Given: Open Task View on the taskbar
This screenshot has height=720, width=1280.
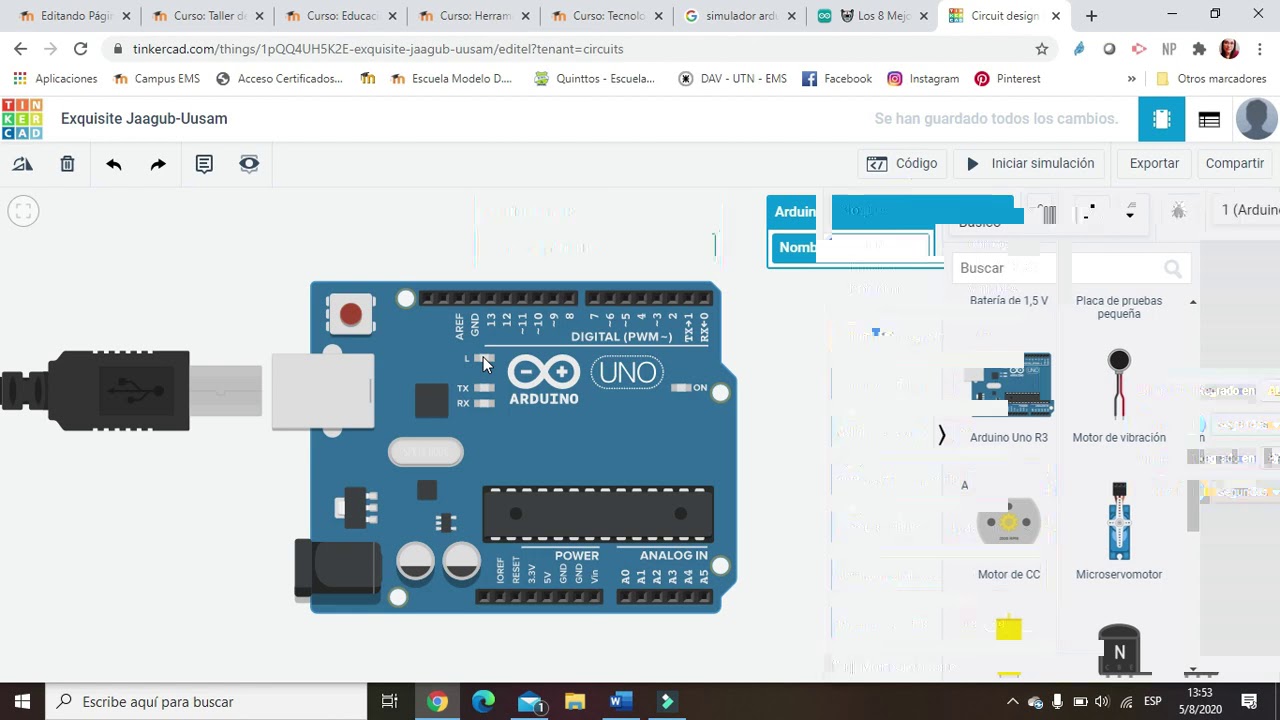Looking at the screenshot, I should [x=390, y=701].
